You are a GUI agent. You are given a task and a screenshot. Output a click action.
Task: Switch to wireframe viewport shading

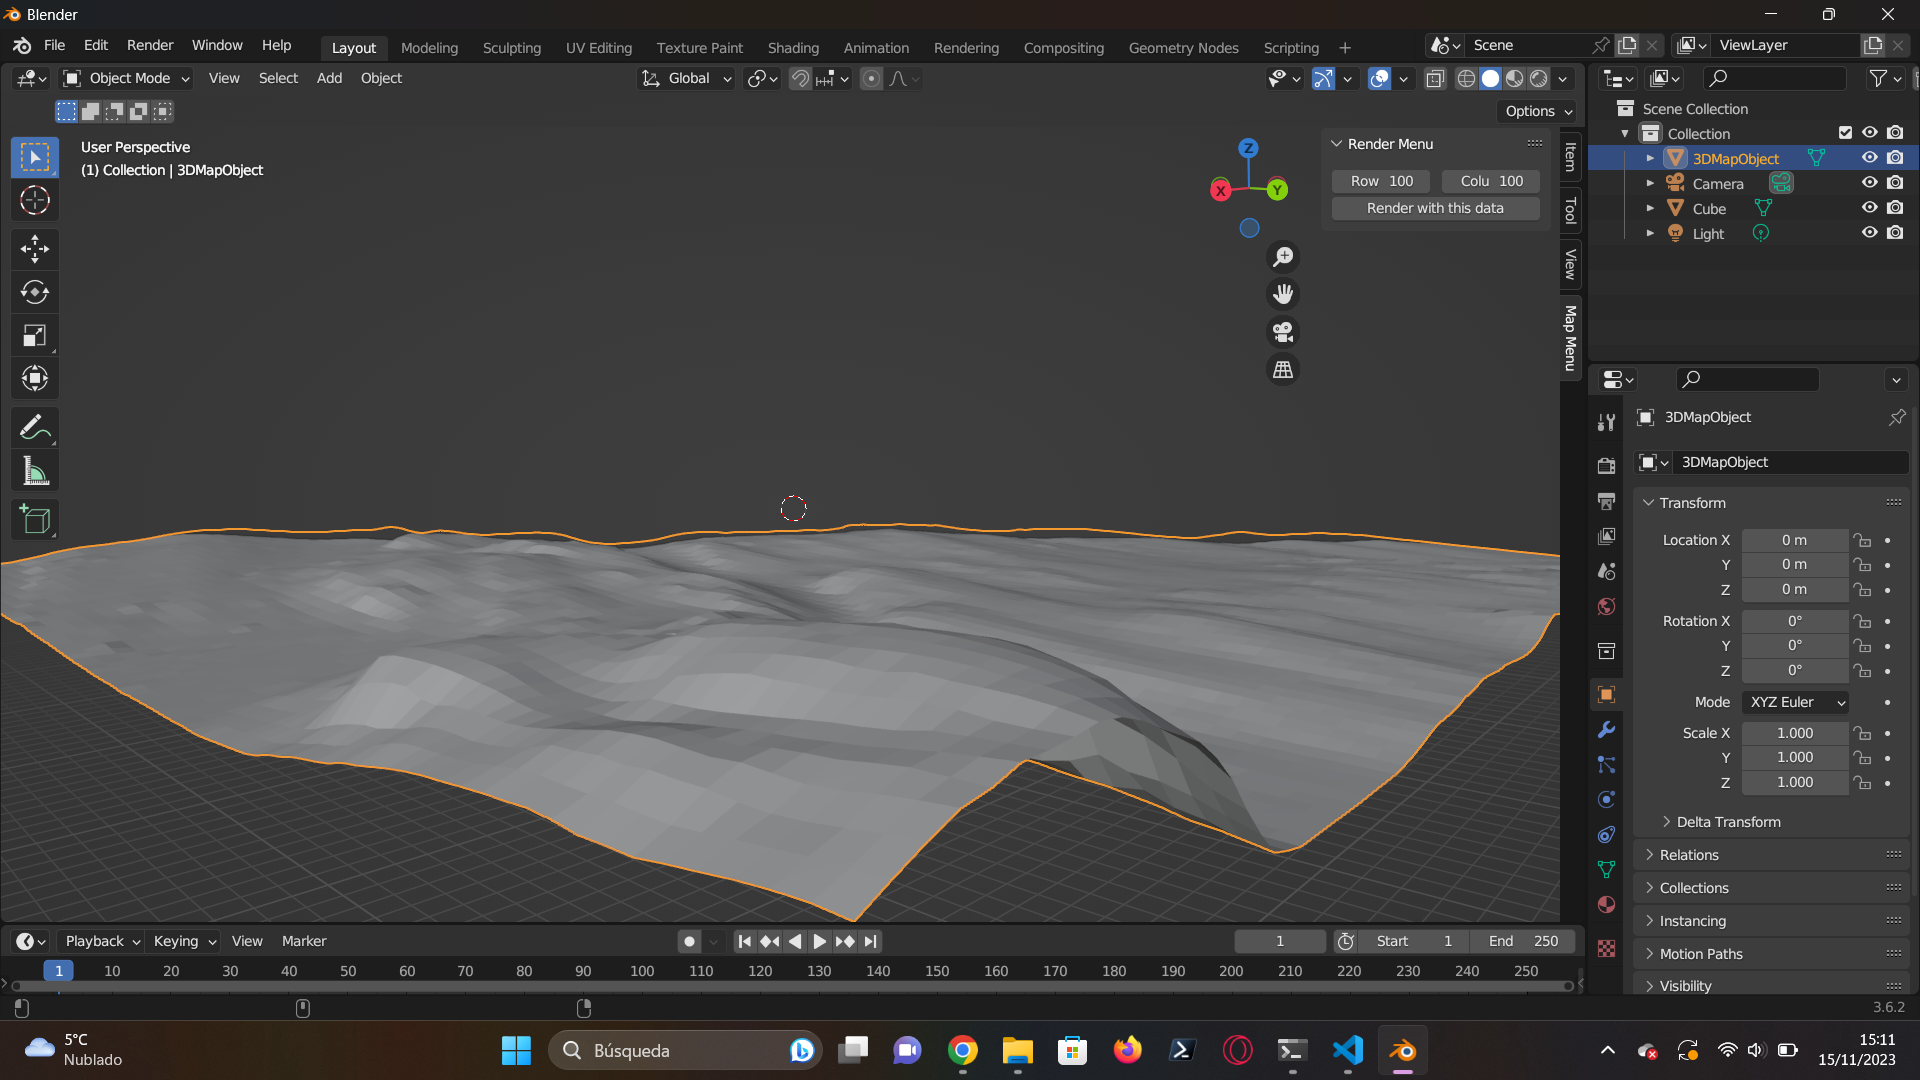point(1466,78)
